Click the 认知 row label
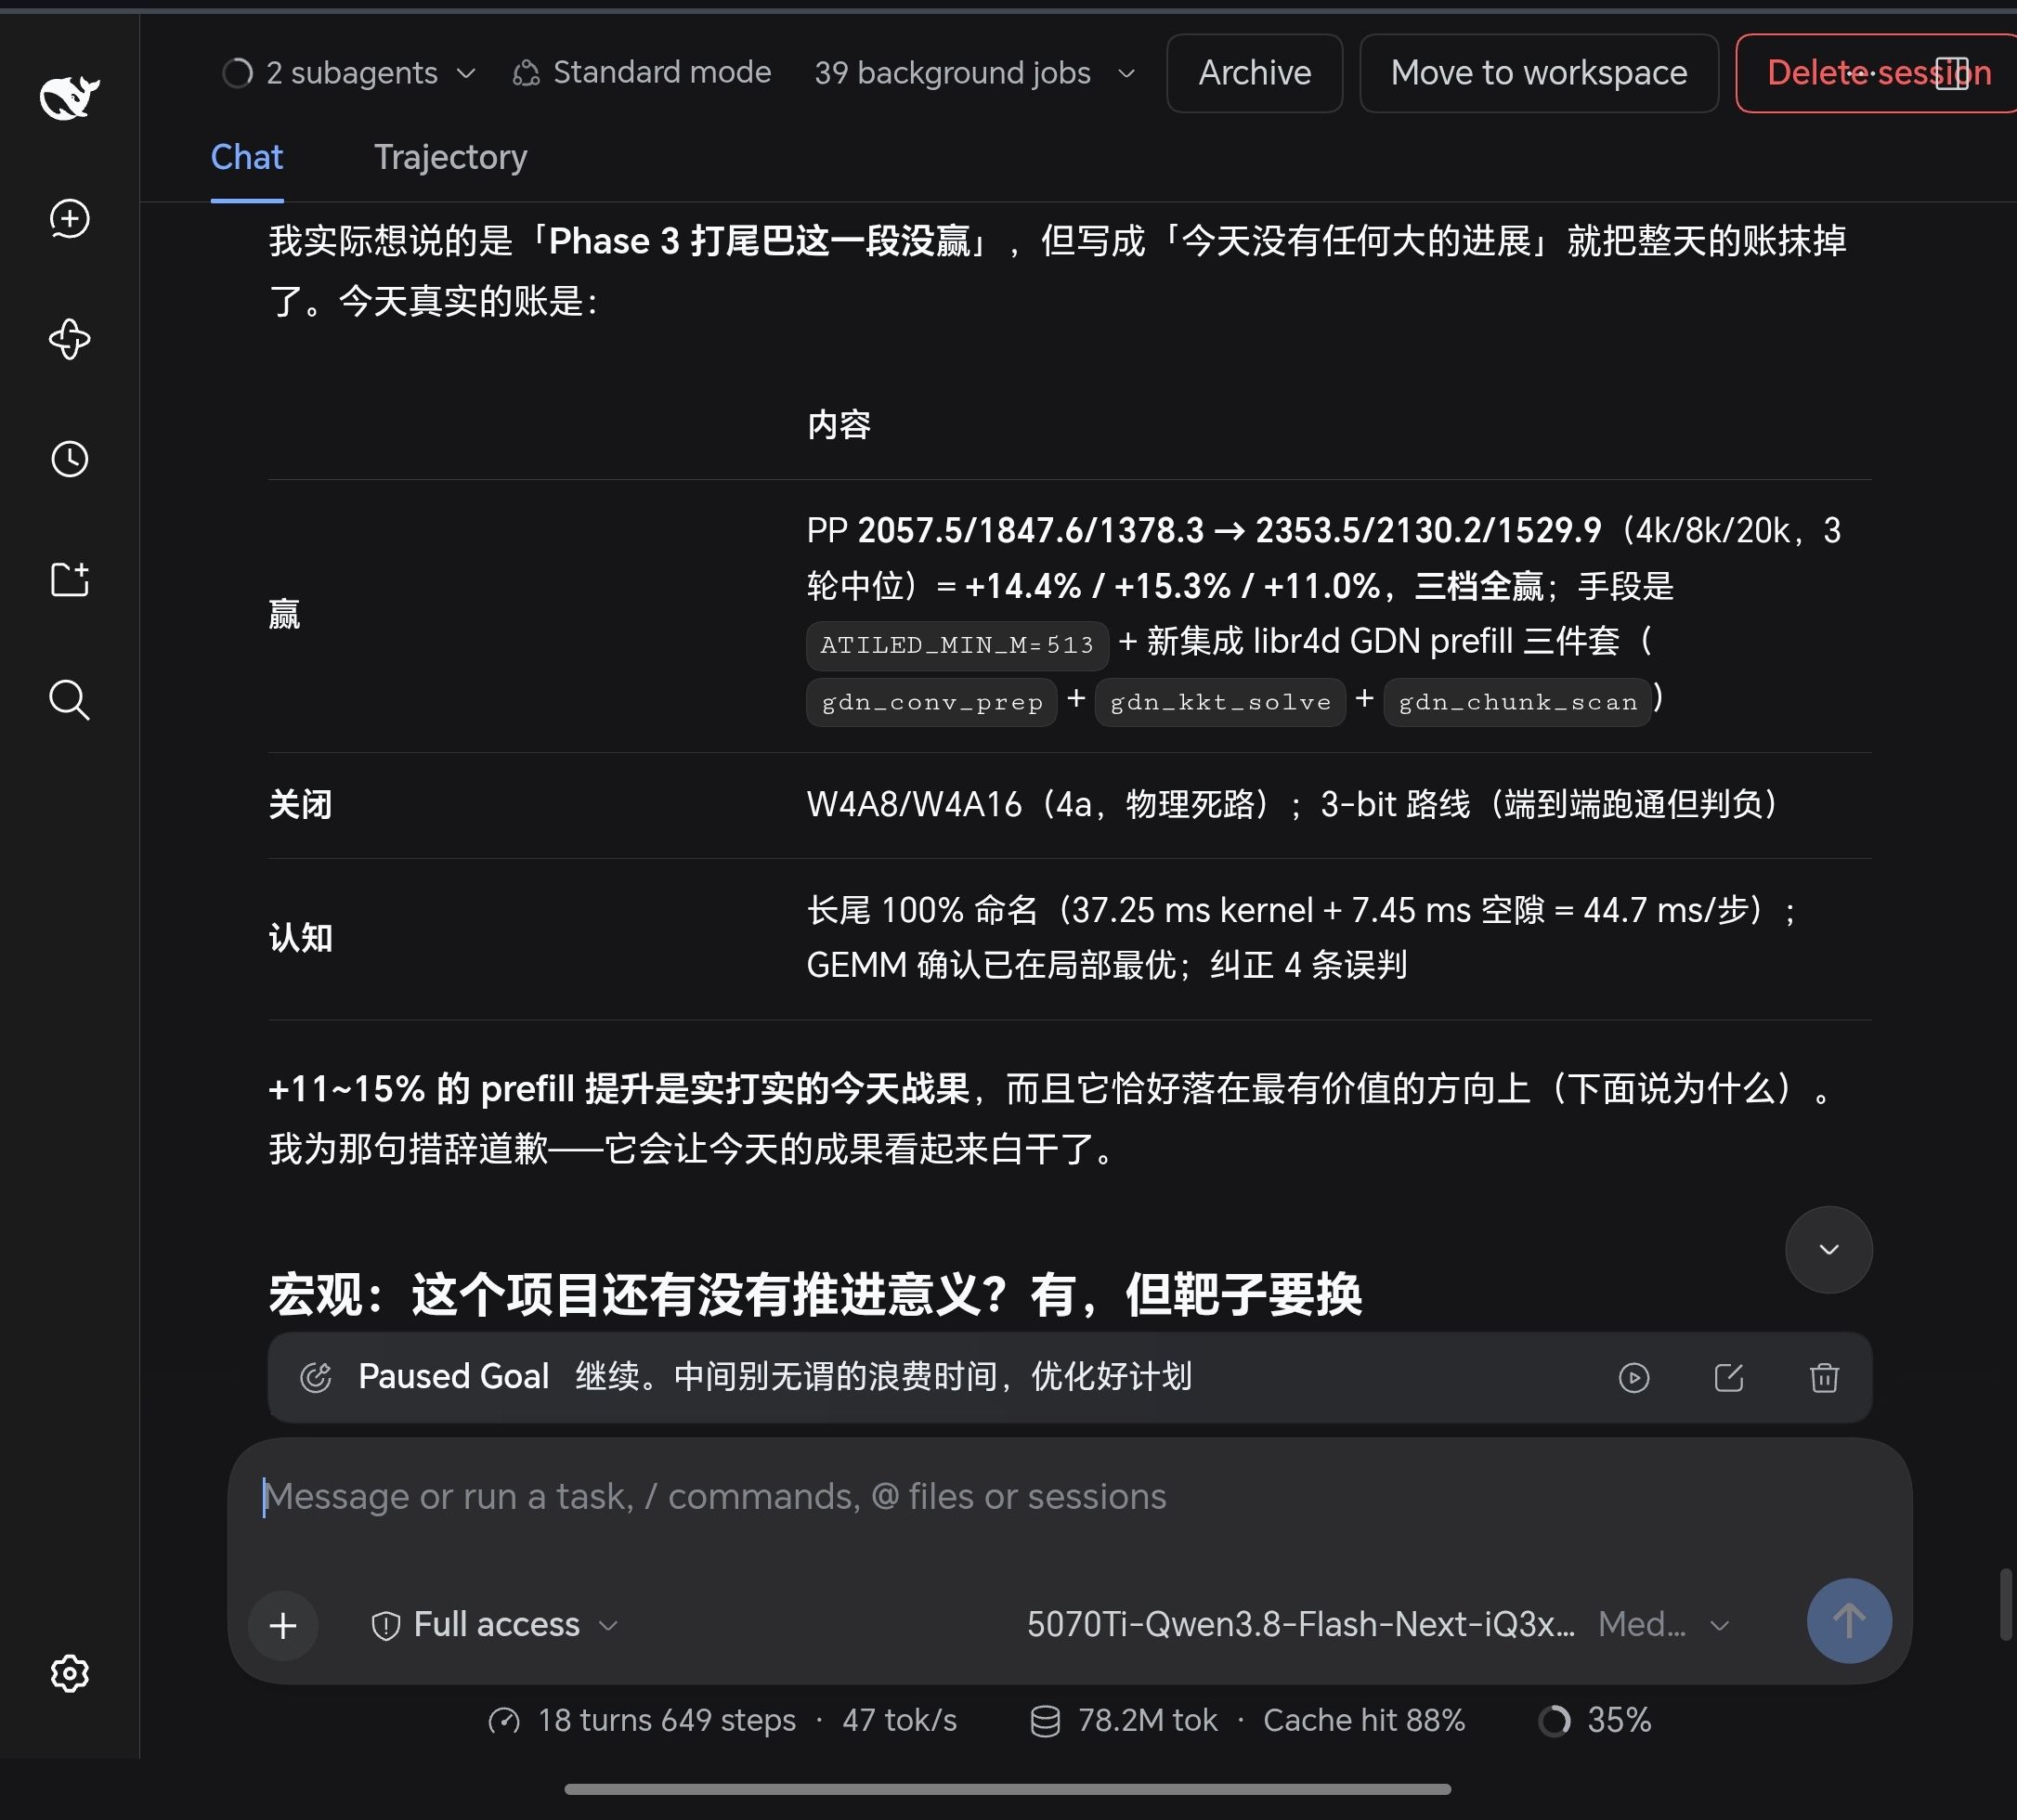Screen dimensions: 2017x1820 click(300, 938)
